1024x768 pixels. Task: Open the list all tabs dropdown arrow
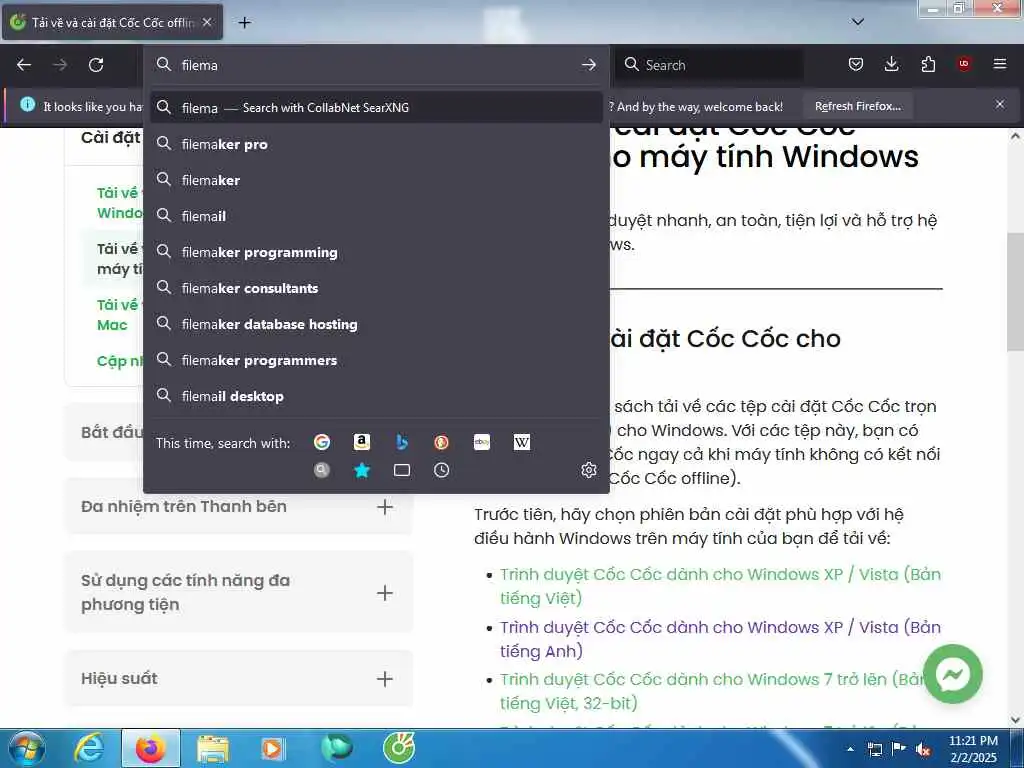(858, 22)
